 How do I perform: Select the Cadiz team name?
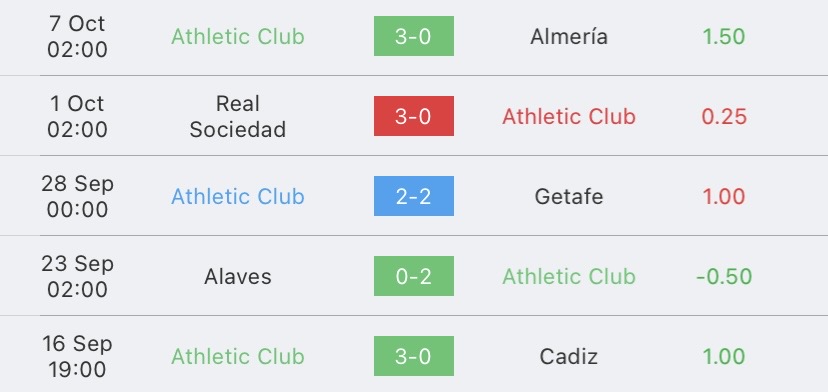click(x=569, y=357)
